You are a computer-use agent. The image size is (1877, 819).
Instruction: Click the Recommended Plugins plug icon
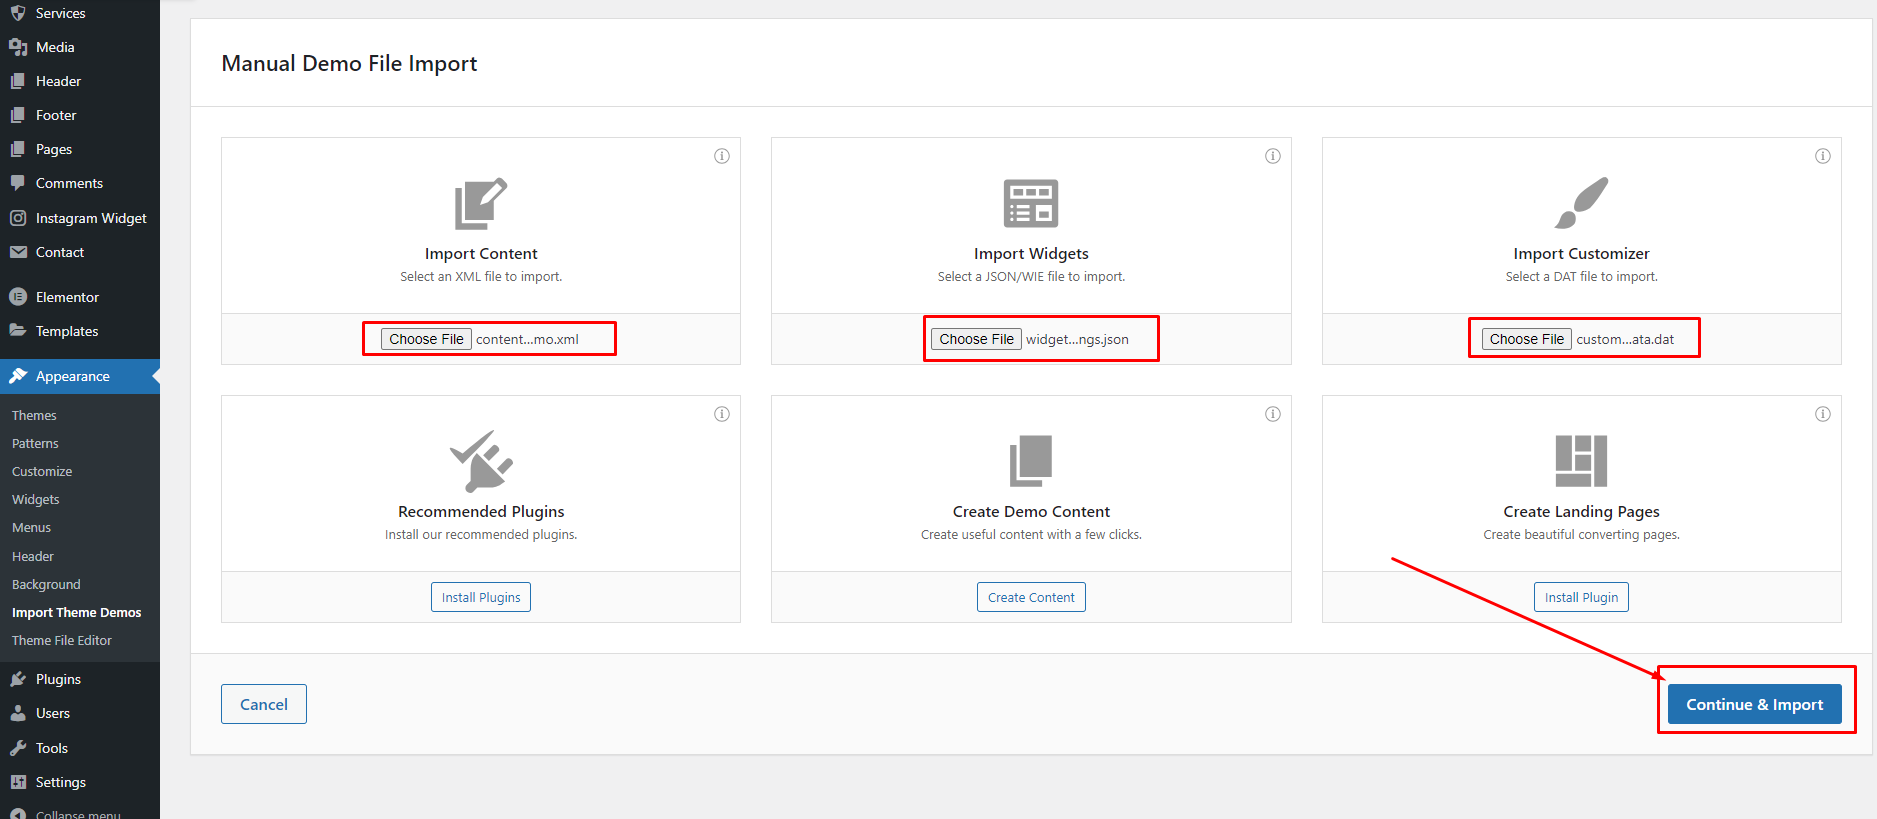(481, 461)
